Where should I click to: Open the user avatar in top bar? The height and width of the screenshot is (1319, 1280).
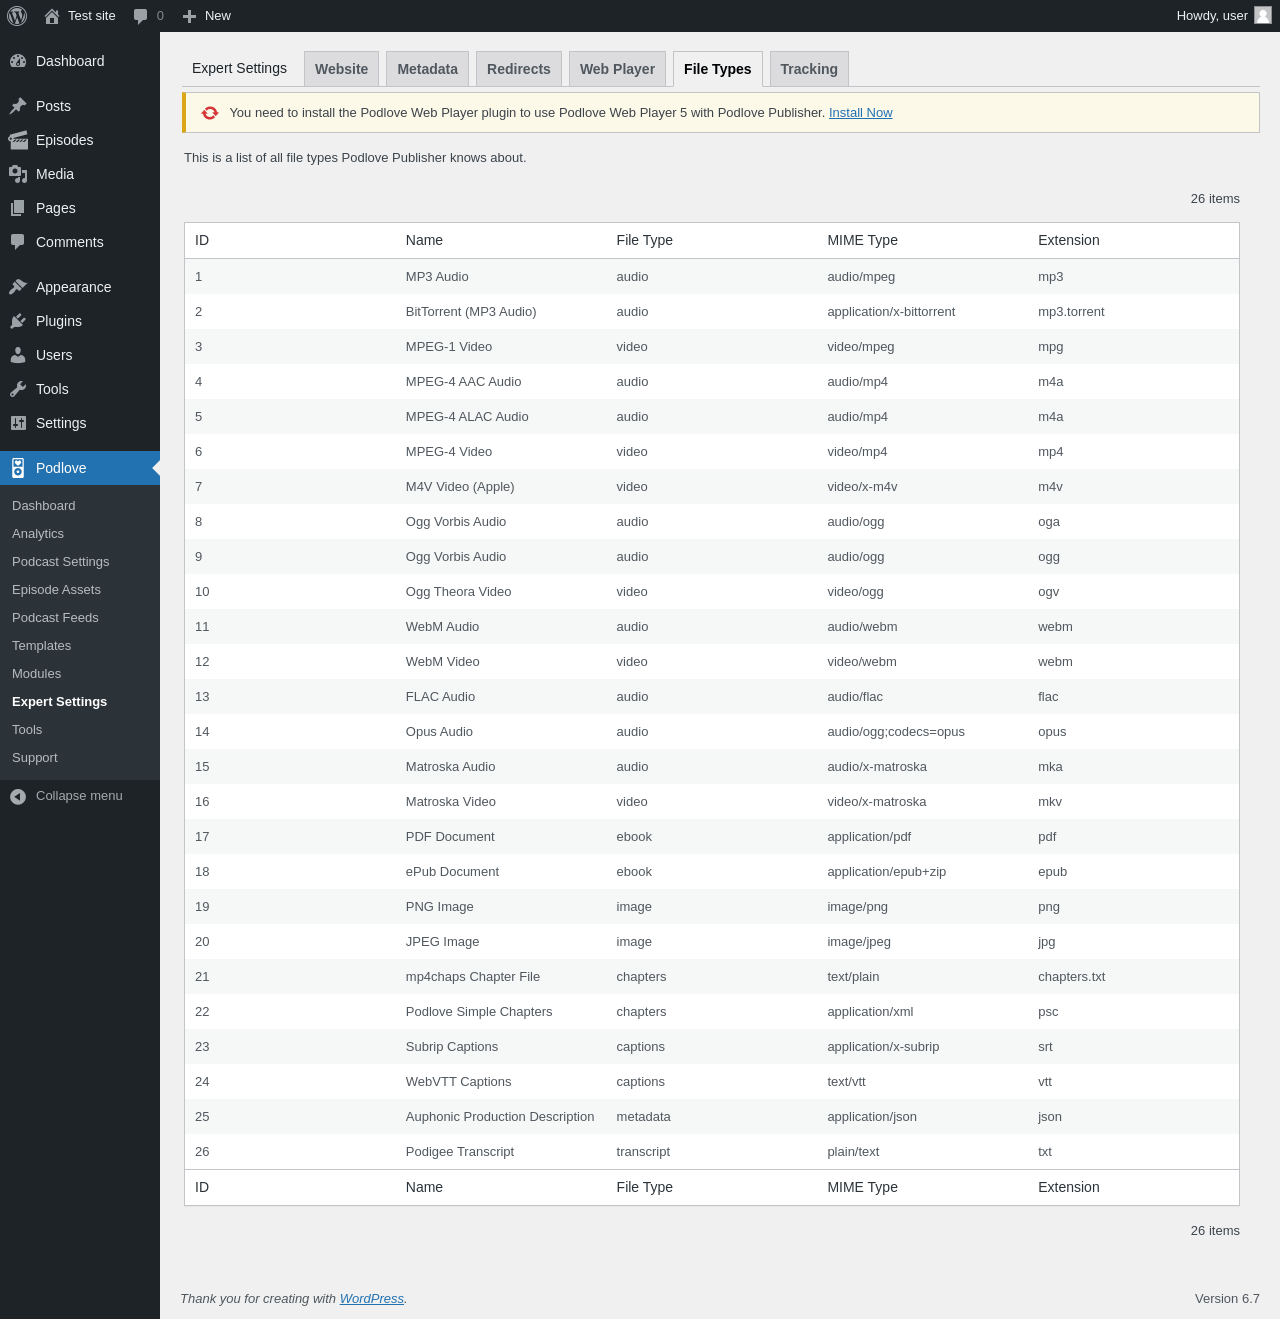click(x=1263, y=15)
